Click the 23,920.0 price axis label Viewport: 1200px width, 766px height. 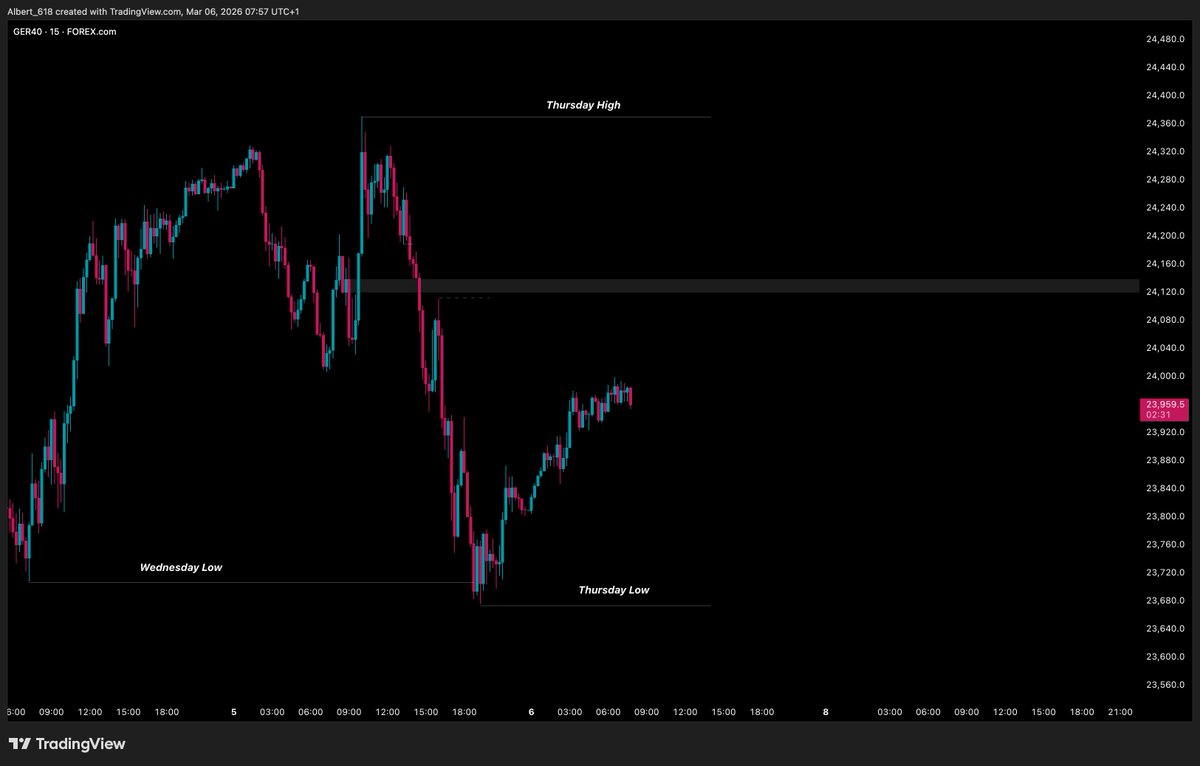1165,432
